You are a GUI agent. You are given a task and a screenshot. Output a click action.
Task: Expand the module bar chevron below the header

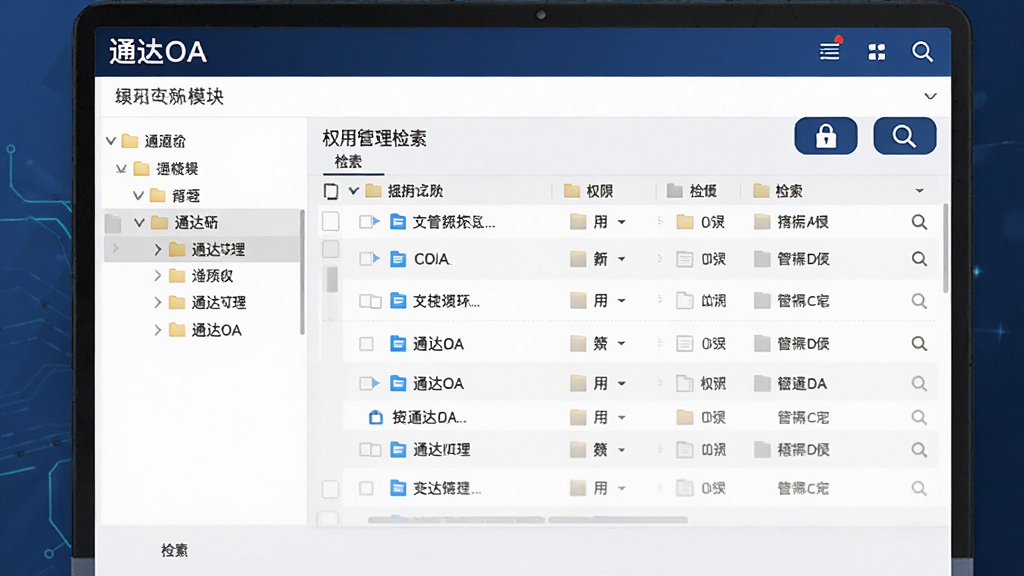pos(931,96)
